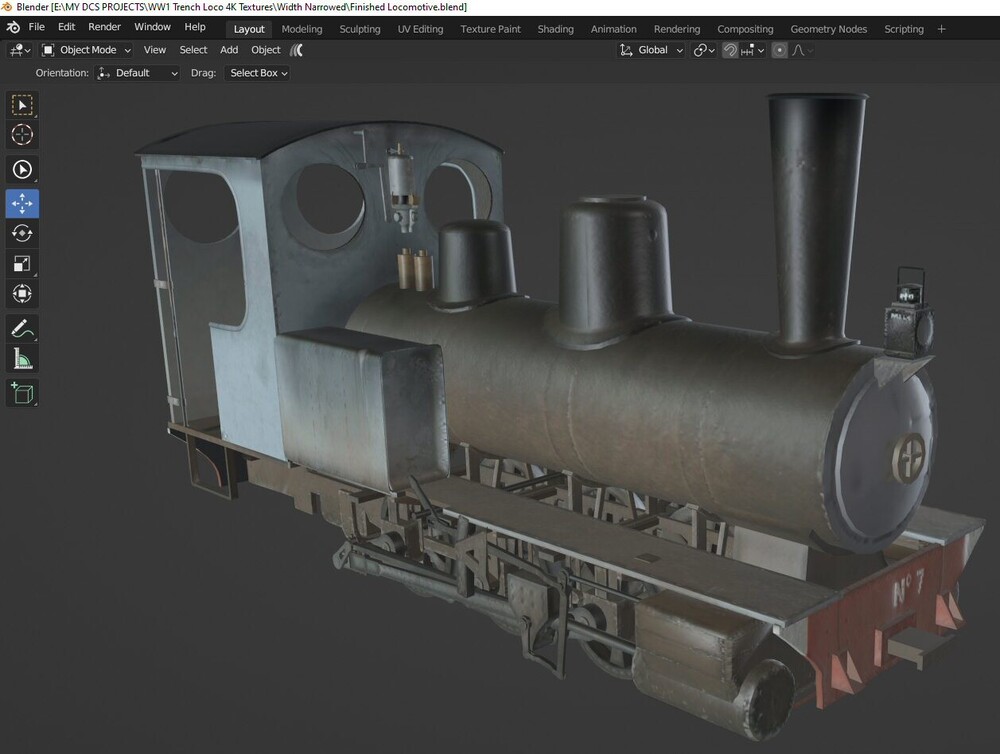Toggle Snap magnet on or off
Image resolution: width=1000 pixels, height=754 pixels.
point(730,50)
